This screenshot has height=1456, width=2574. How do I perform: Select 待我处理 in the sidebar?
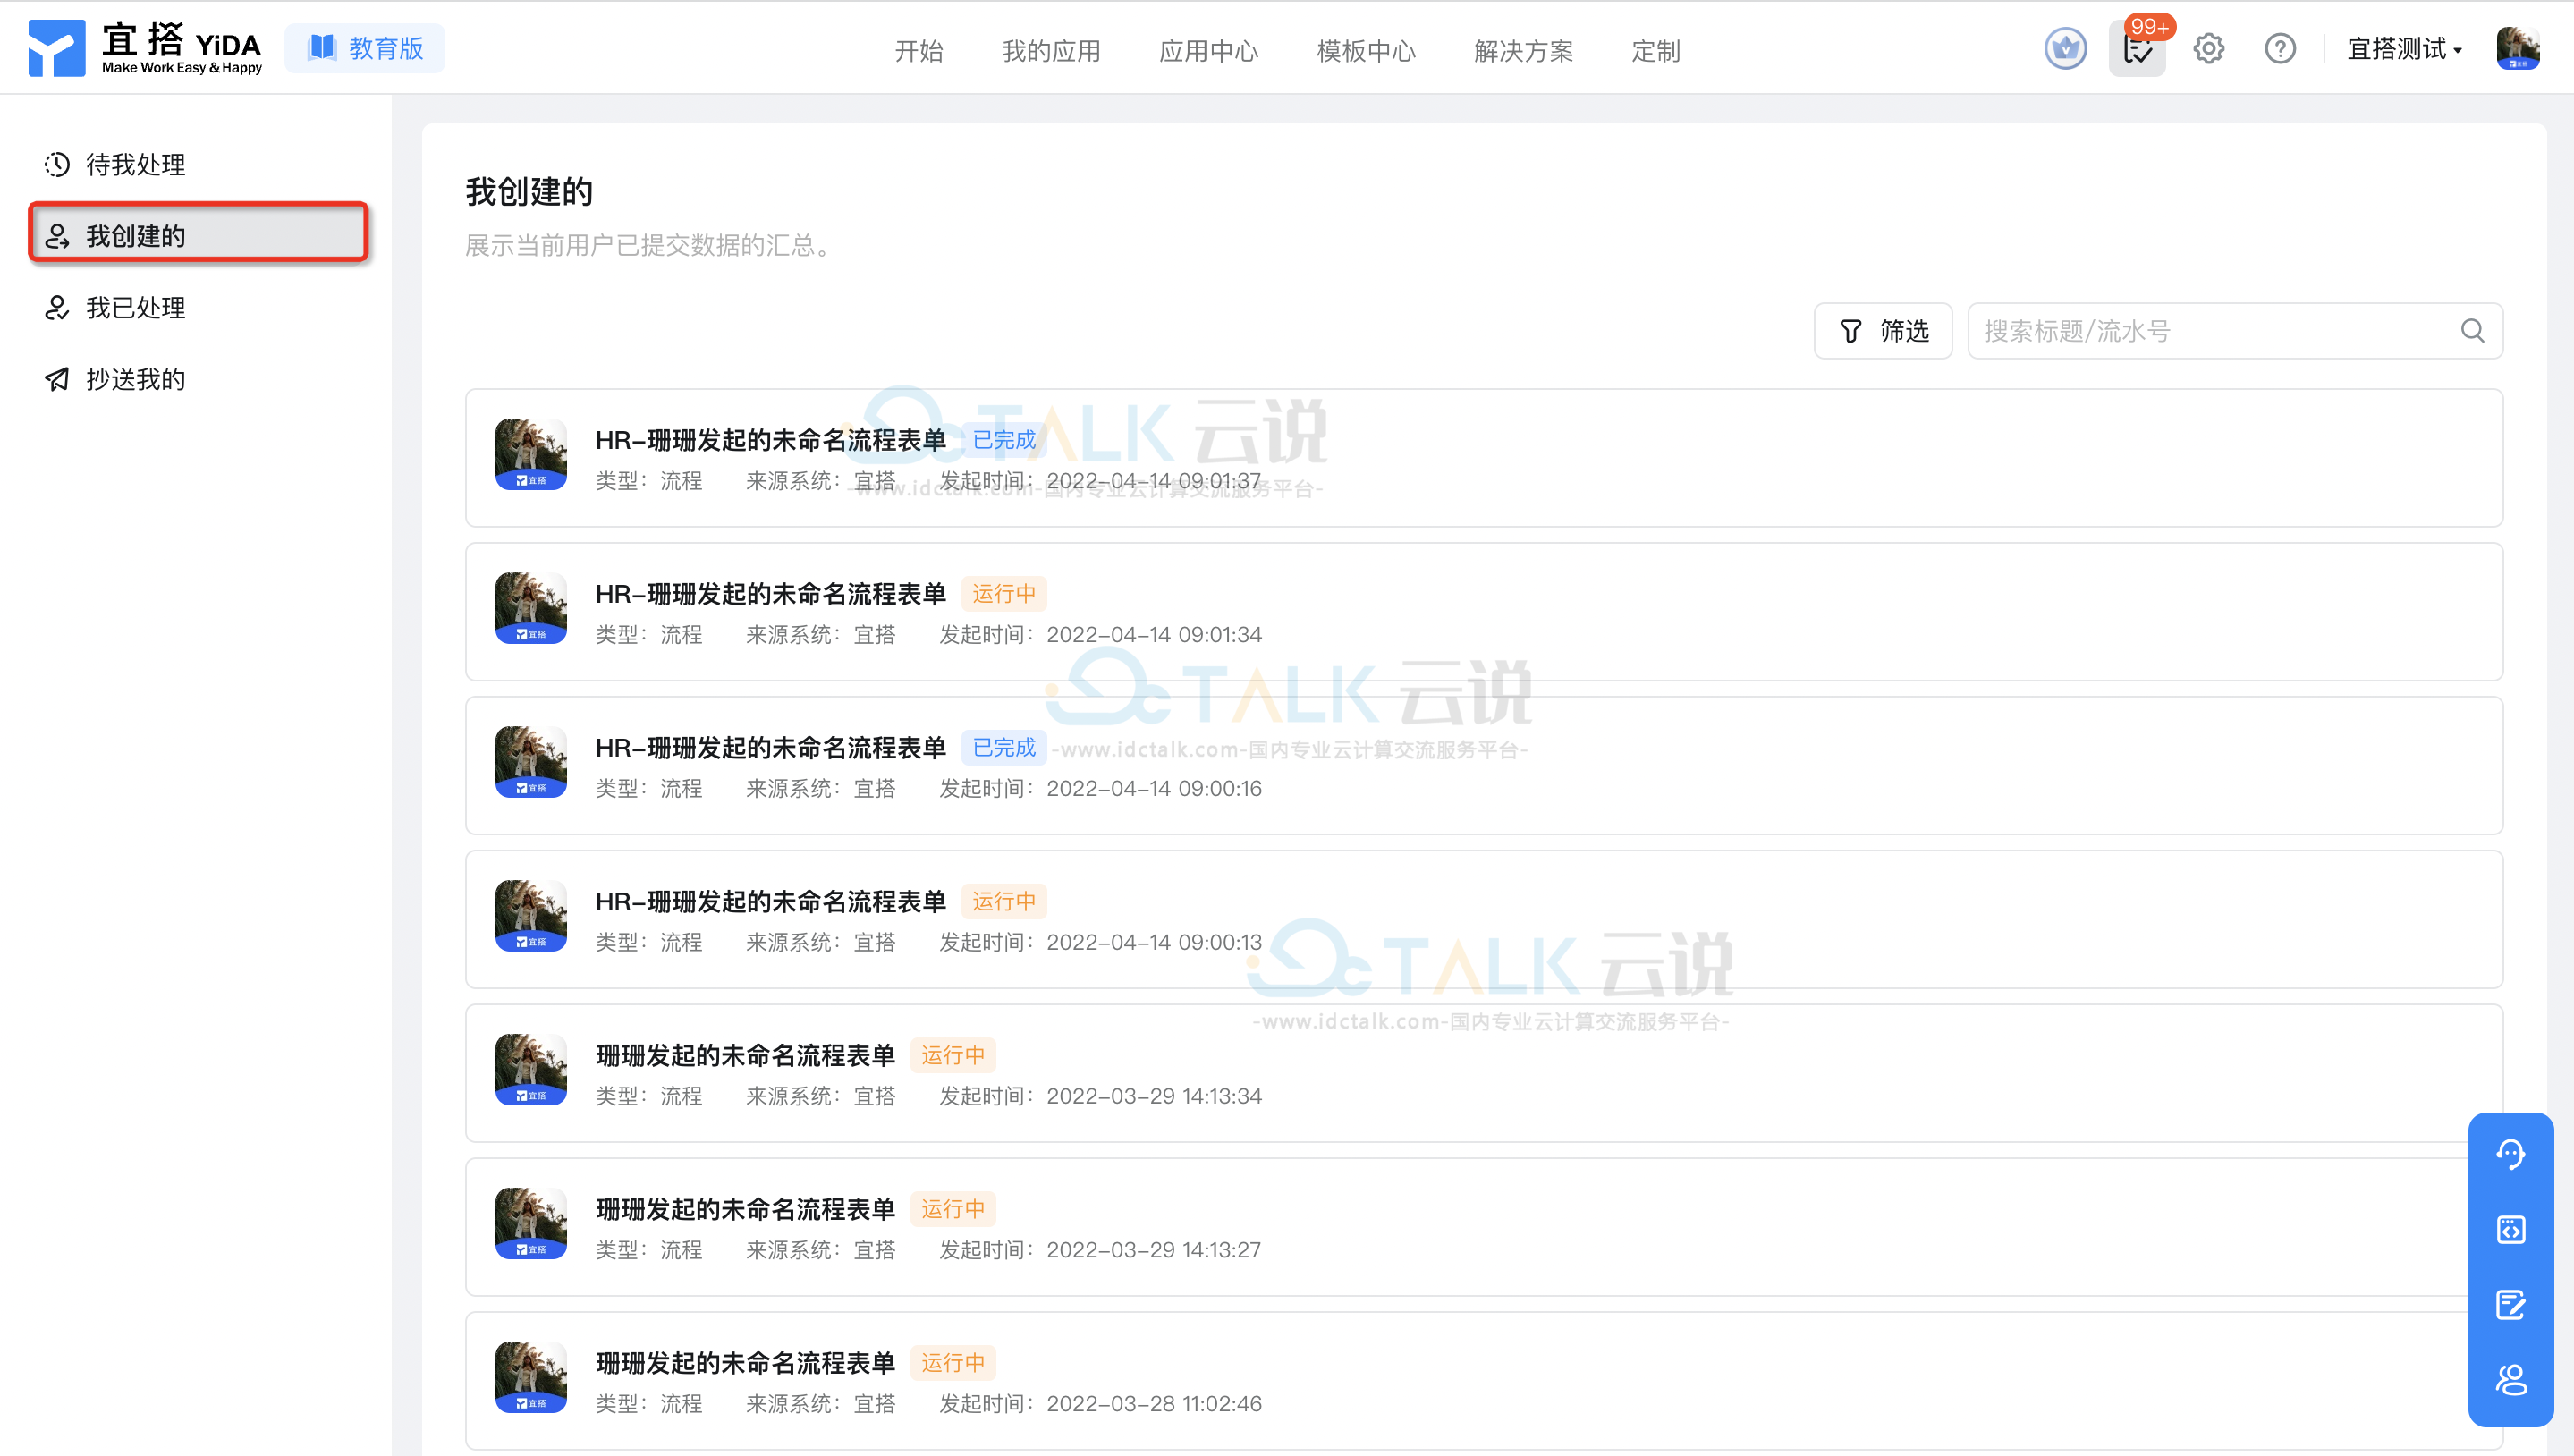click(x=199, y=164)
